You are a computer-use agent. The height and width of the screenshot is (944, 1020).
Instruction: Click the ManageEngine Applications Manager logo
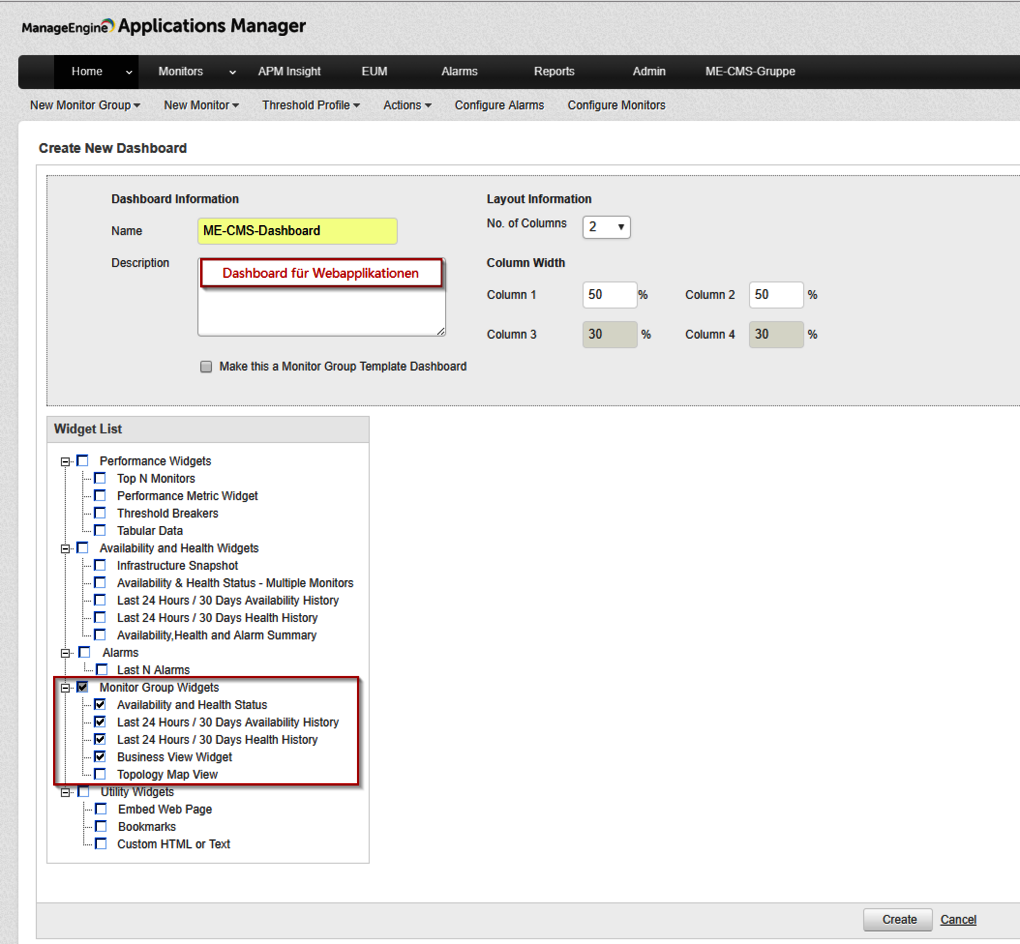(x=163, y=26)
